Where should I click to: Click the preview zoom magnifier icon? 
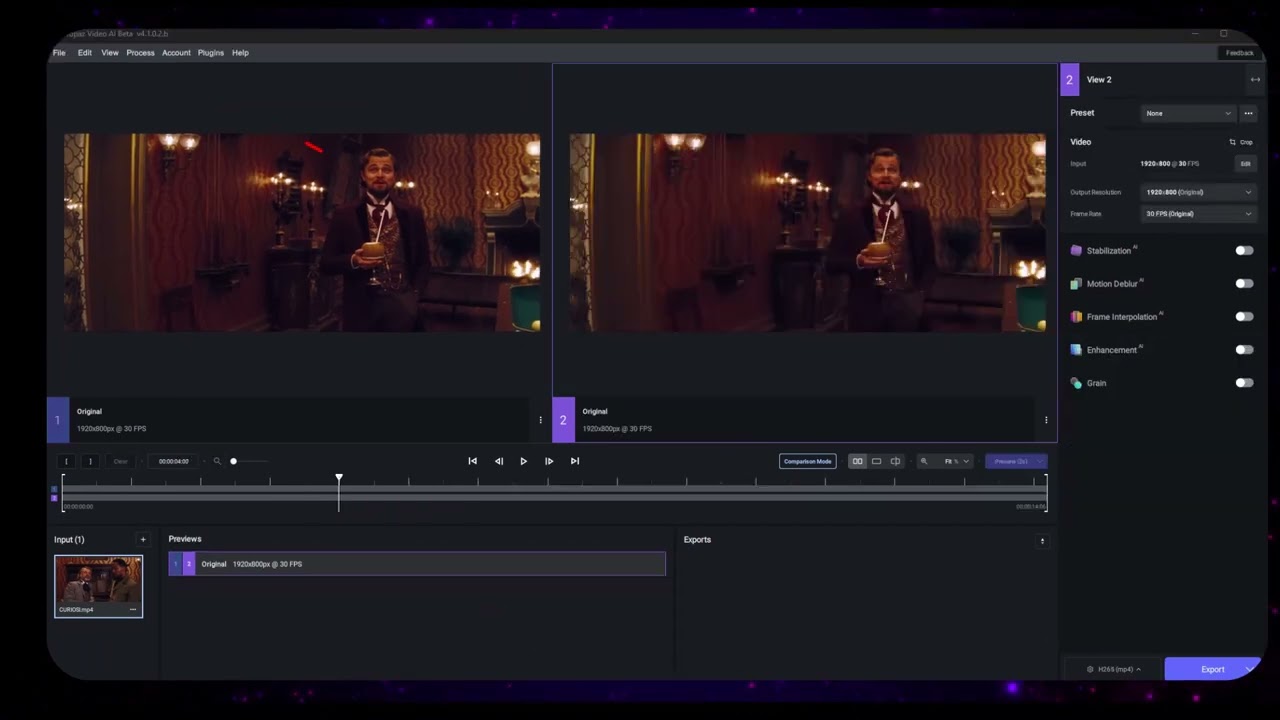point(924,461)
